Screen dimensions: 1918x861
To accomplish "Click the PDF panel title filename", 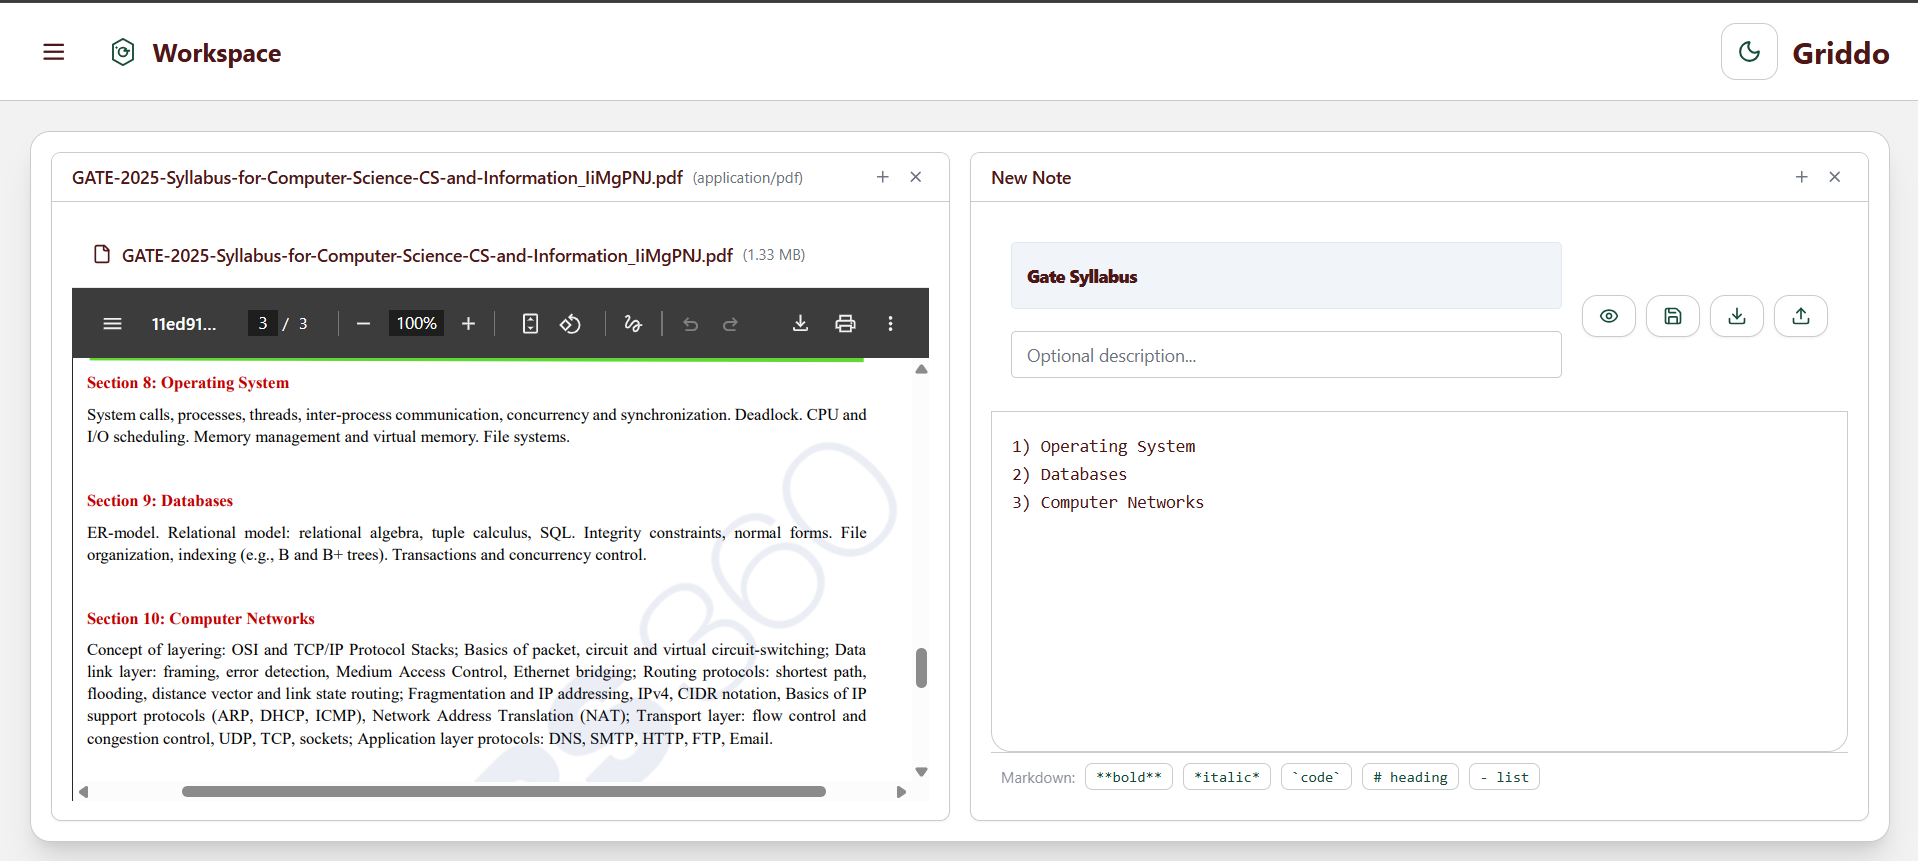I will tap(377, 177).
